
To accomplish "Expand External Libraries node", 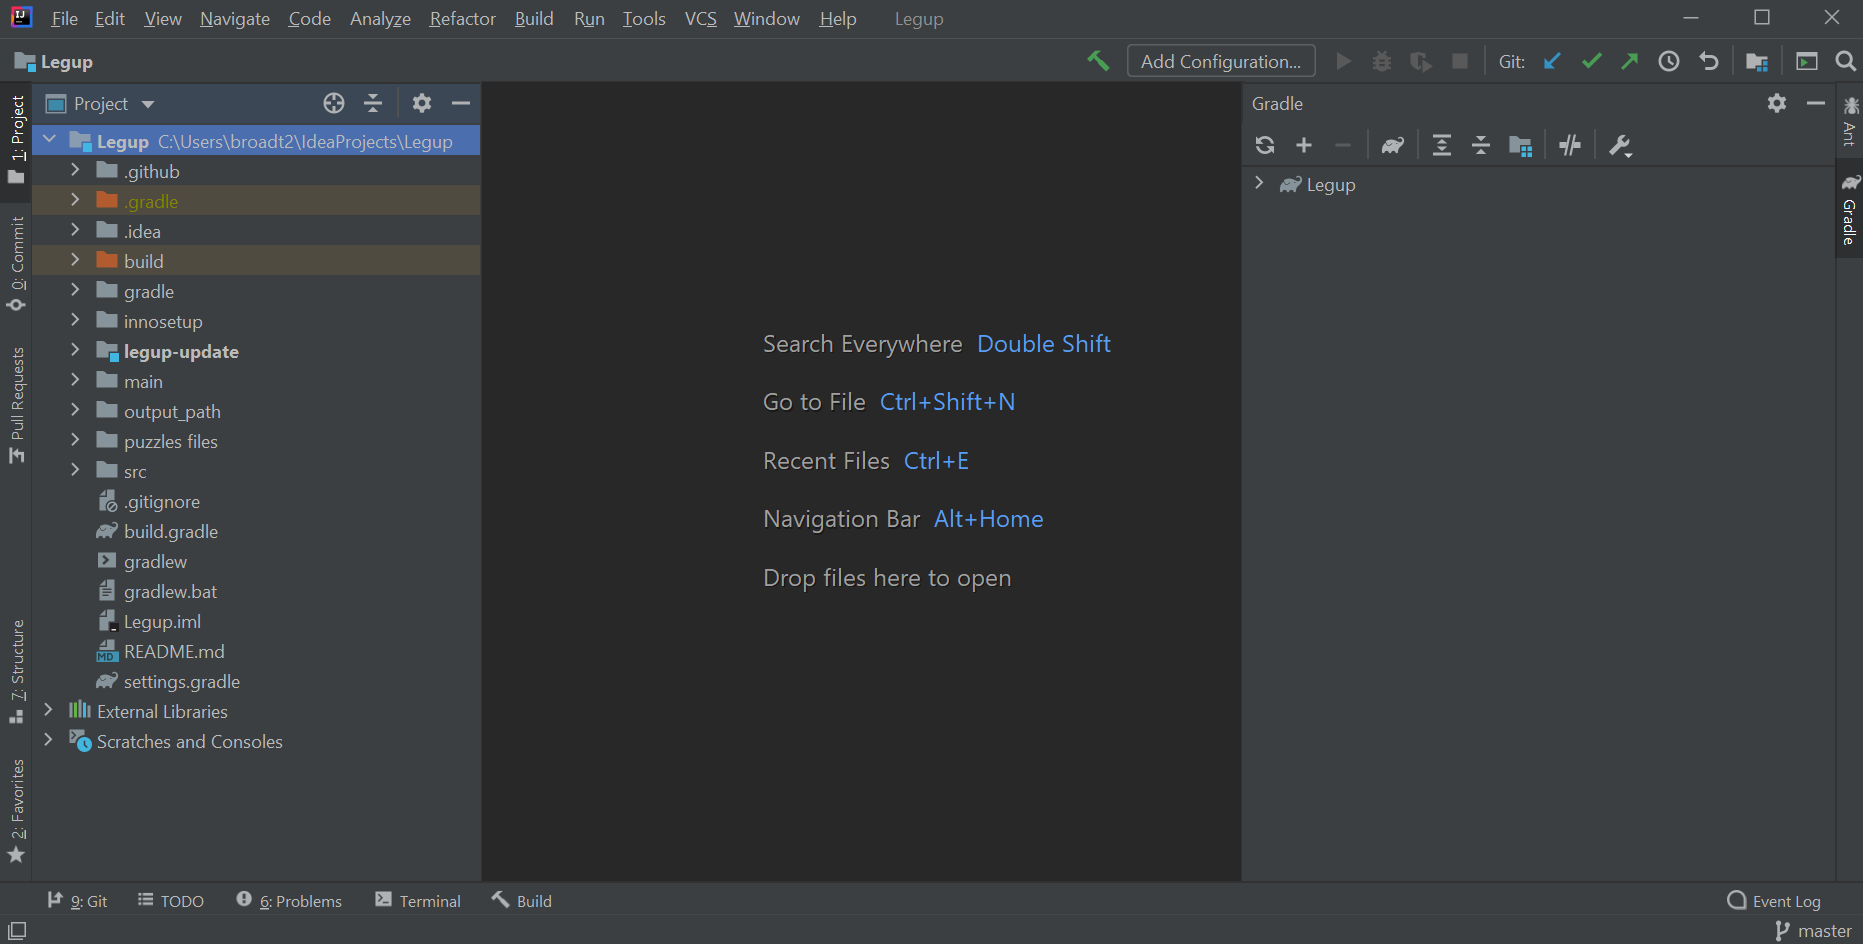I will (48, 711).
